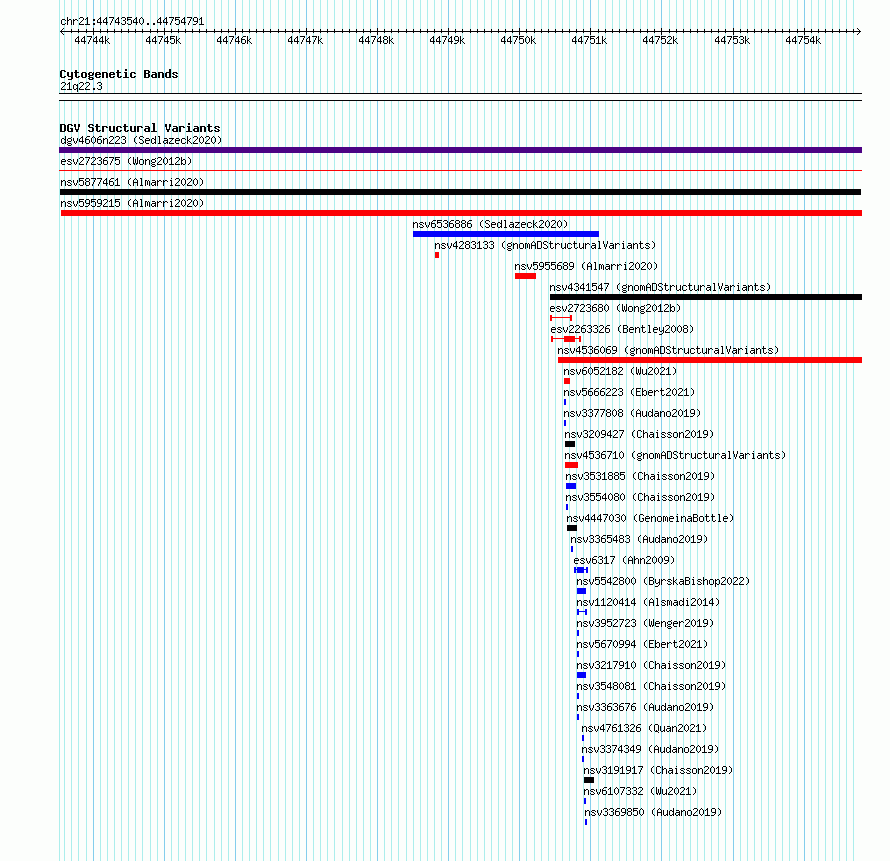Select the purple dgv4606n223 variant bar
890x861 pixels.
pyautogui.click(x=460, y=150)
